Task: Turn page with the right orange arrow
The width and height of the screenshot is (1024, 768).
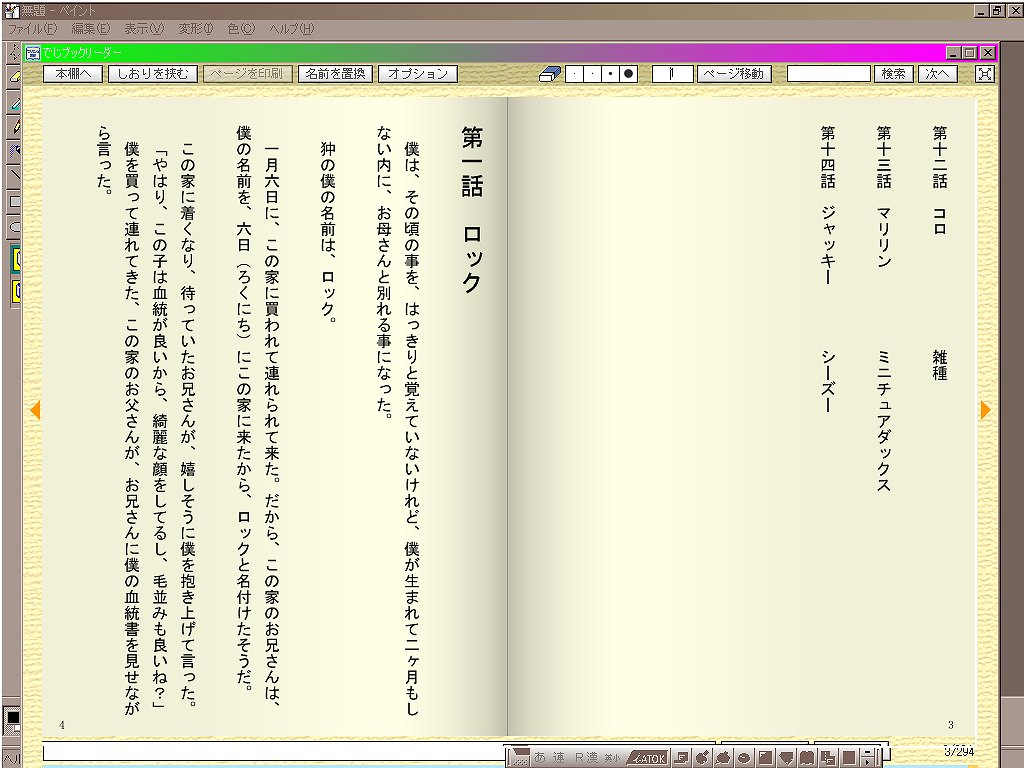Action: [x=985, y=410]
